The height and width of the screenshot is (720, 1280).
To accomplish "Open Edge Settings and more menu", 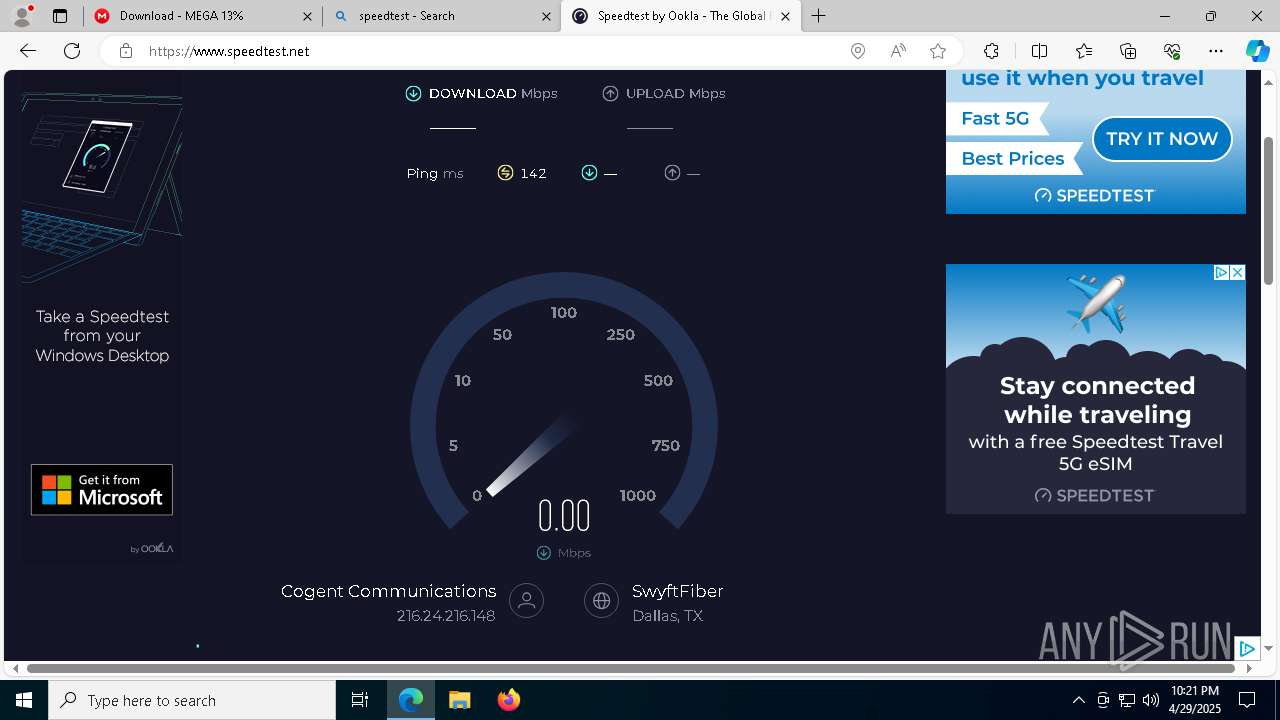I will pos(1216,51).
